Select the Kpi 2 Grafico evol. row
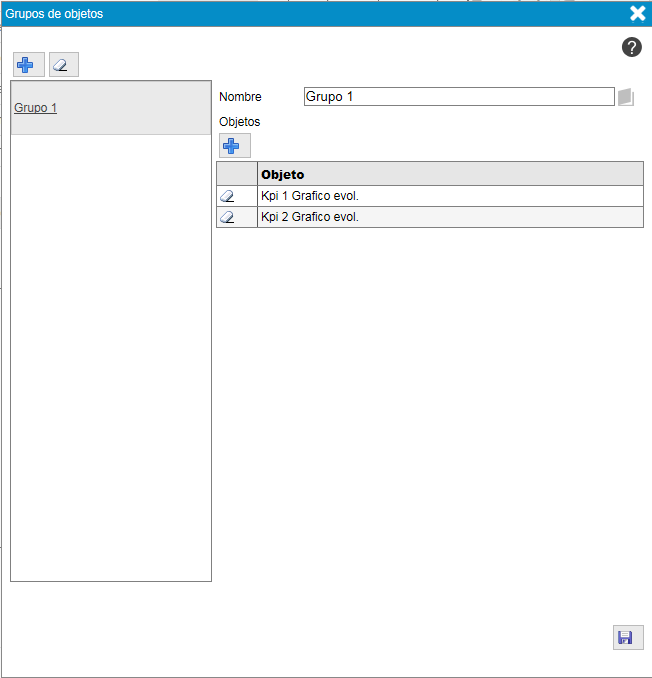Viewport: 652px width, 678px height. tap(449, 217)
